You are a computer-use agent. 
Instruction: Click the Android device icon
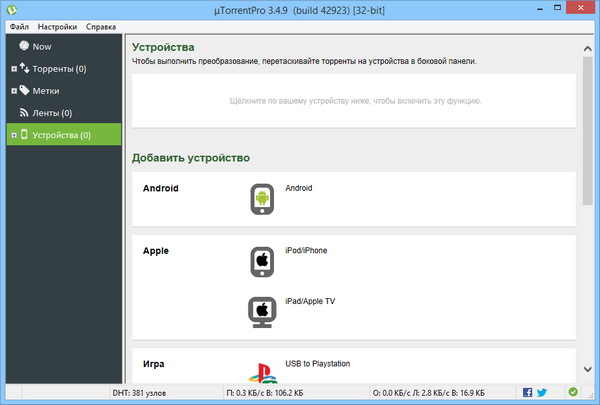click(x=262, y=199)
